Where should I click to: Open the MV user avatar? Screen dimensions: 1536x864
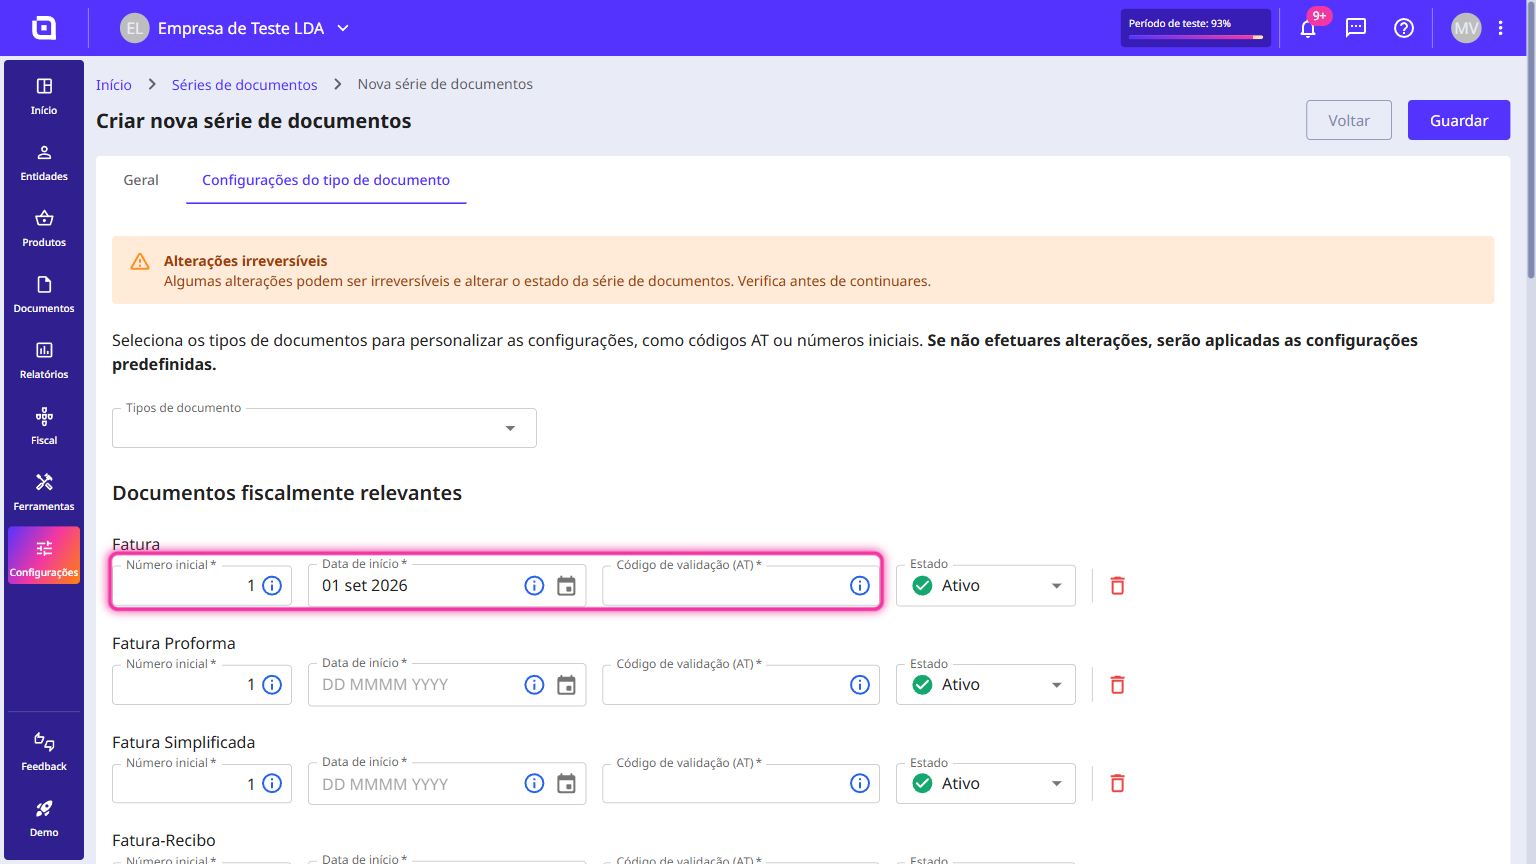click(1466, 28)
